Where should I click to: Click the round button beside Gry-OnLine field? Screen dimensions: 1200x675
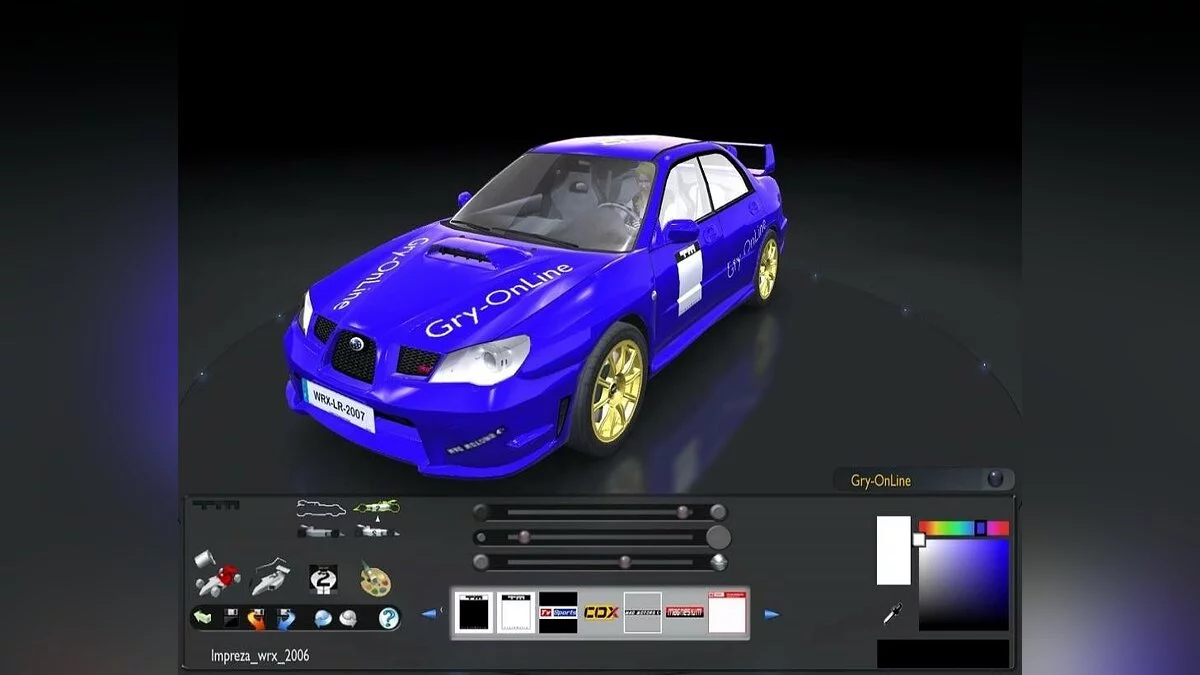[995, 479]
